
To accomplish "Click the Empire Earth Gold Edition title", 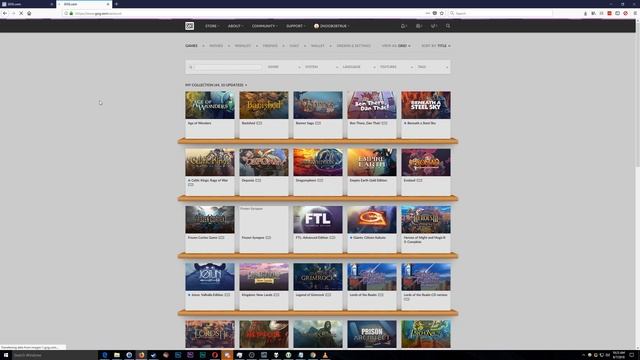I will coord(368,180).
